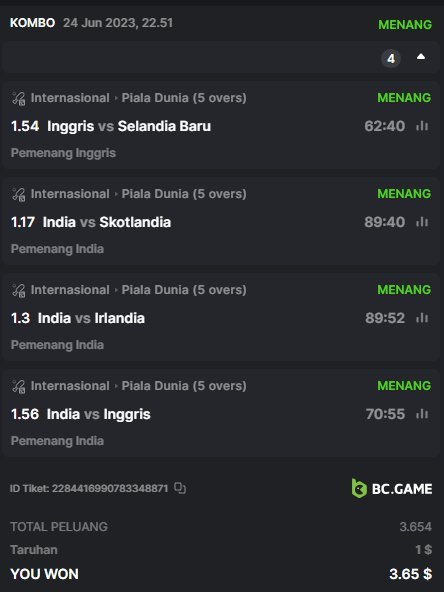444x592 pixels.
Task: Open the India vs Skotlandia match
Action: (x=106, y=222)
